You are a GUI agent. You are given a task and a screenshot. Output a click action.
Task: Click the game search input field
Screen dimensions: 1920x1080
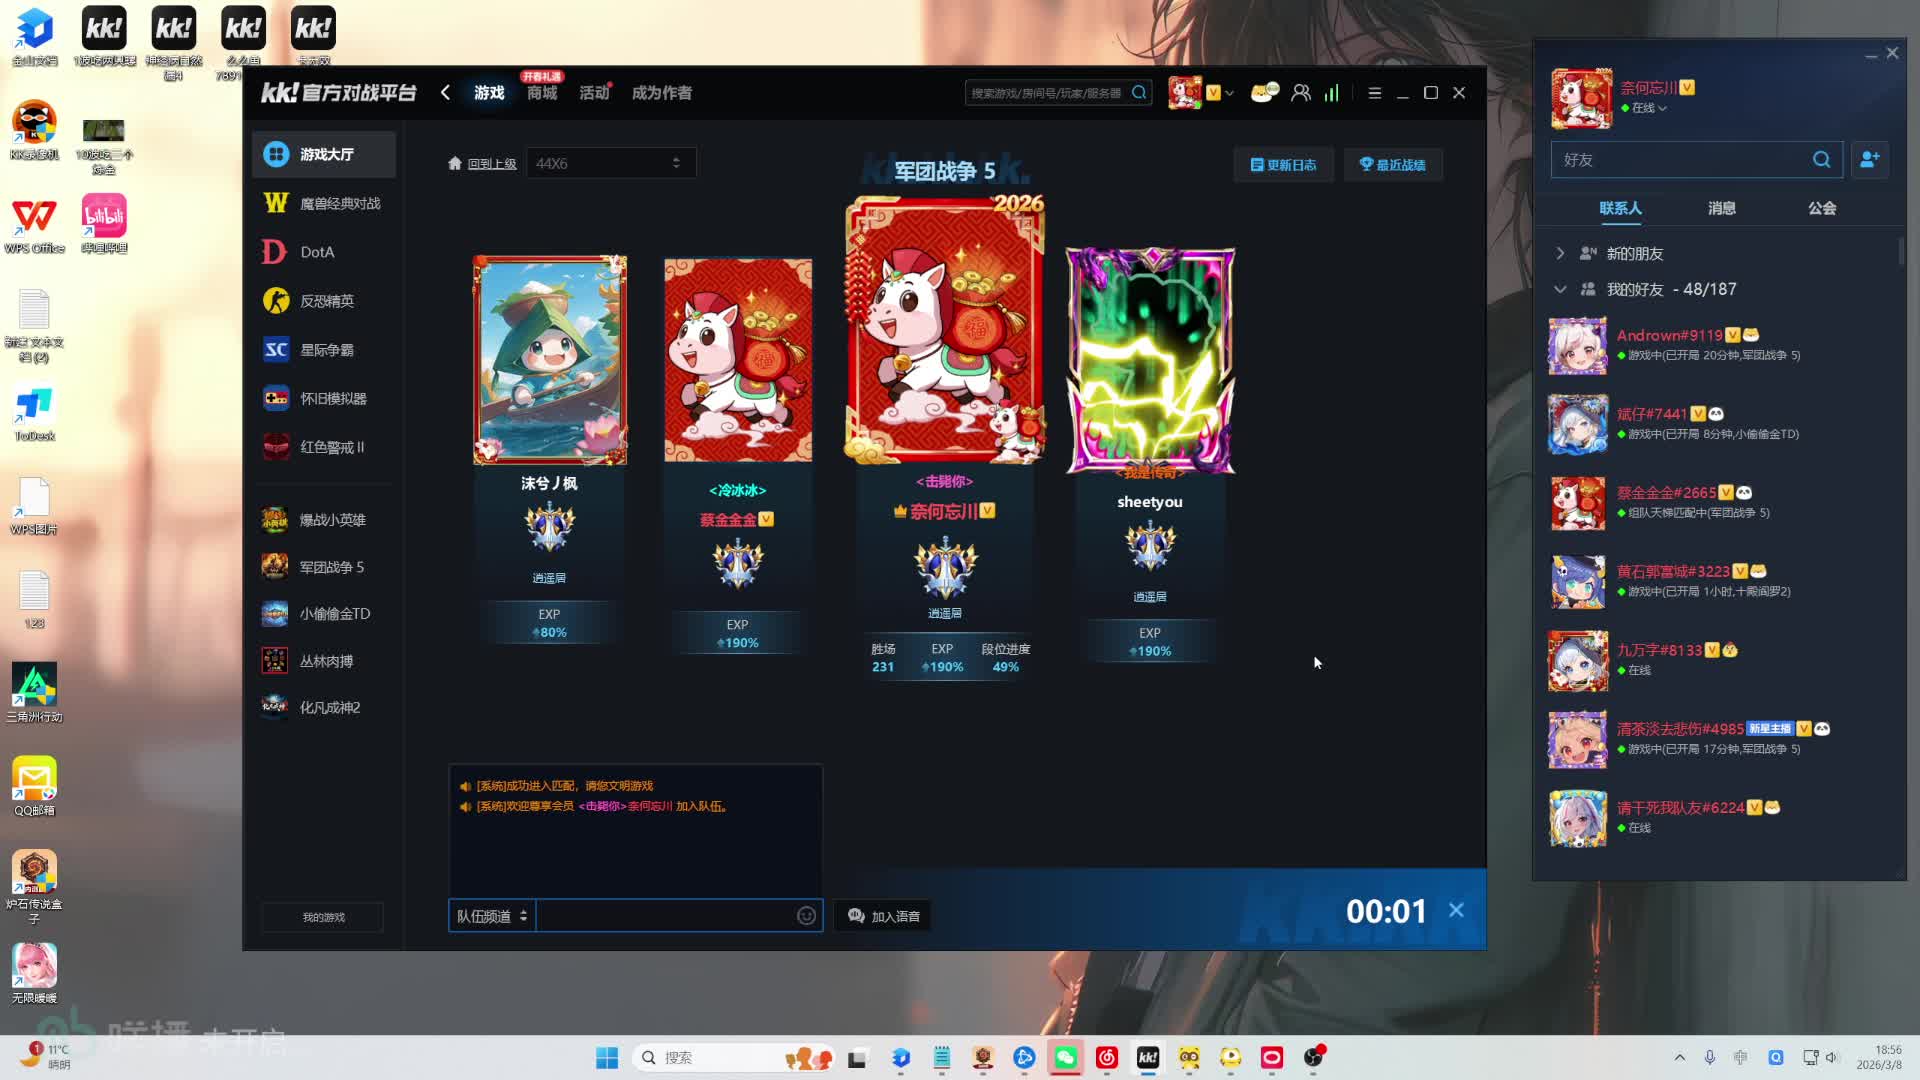tap(1045, 93)
